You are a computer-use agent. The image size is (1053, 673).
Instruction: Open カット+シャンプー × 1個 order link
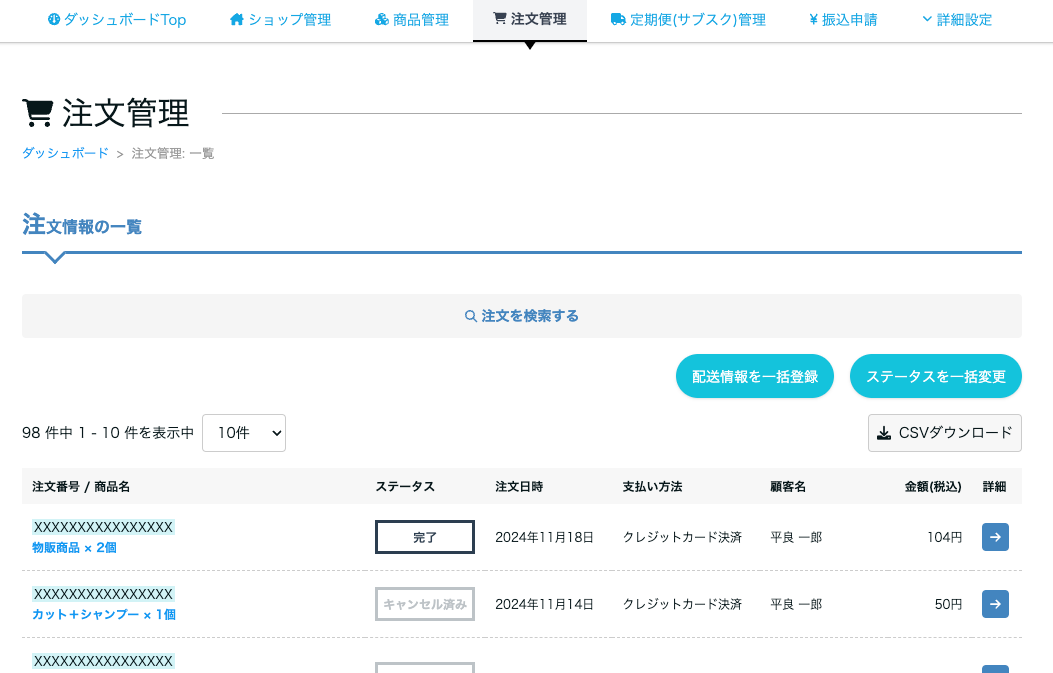[x=104, y=614]
